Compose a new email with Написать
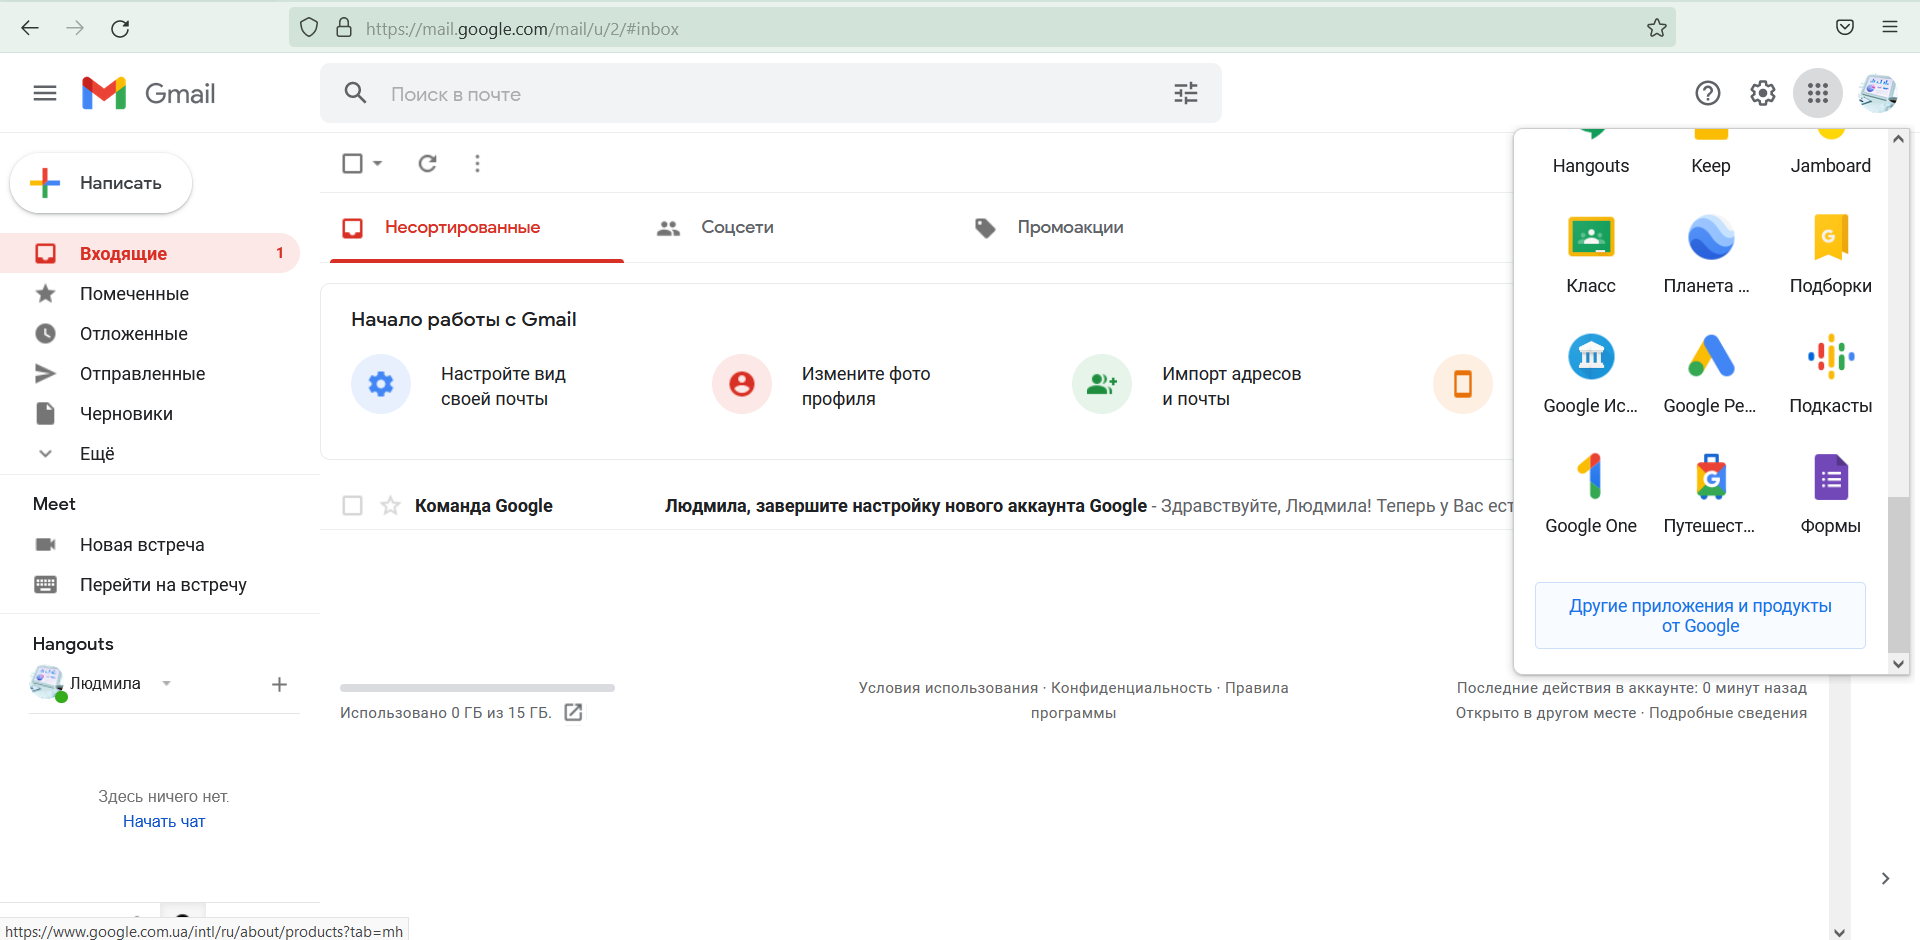 point(101,183)
